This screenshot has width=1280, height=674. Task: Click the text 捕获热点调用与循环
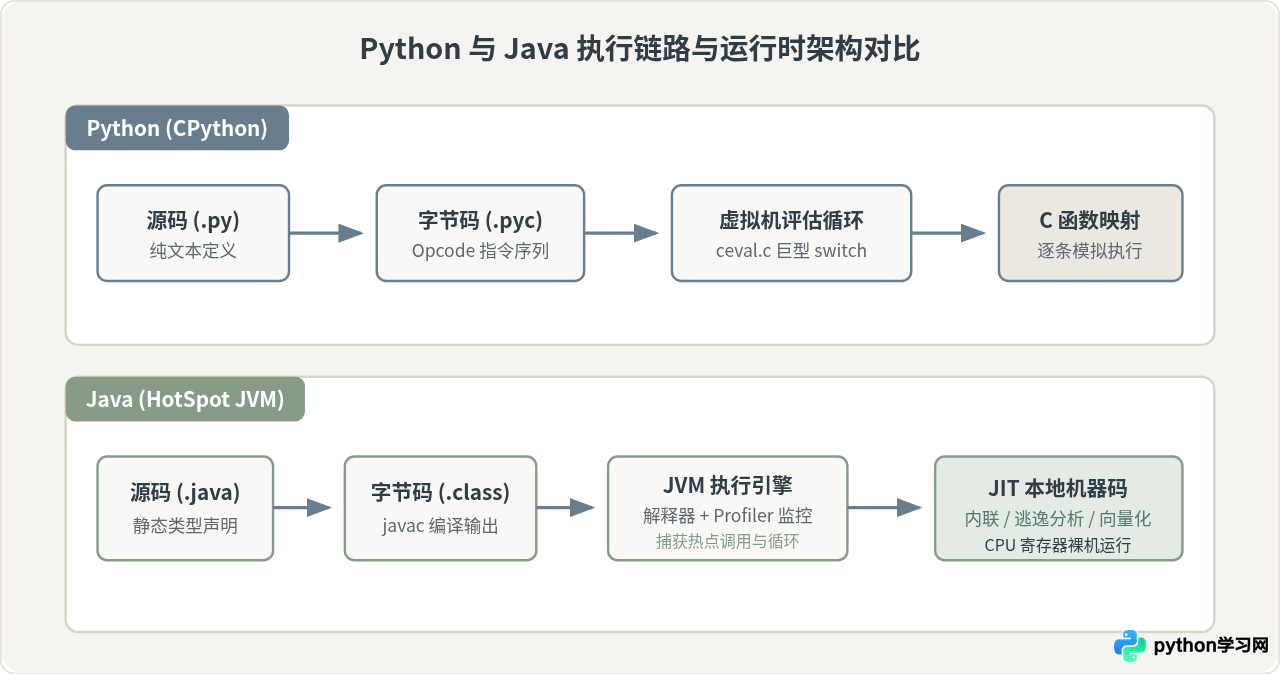click(x=728, y=541)
